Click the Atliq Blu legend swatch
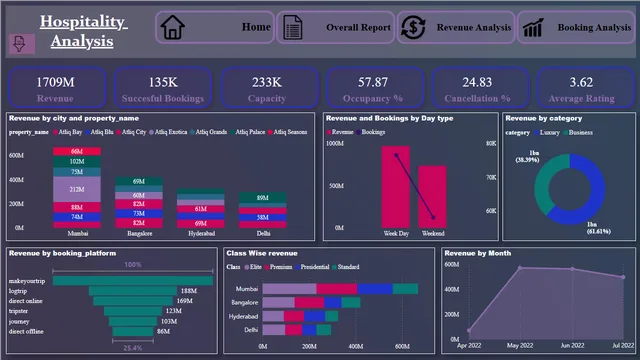Image resolution: width=640 pixels, height=360 pixels. coord(87,132)
